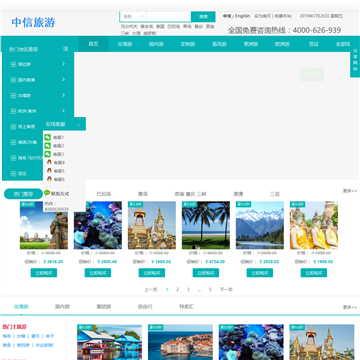
Task: Expand the 欧洲 澳洲 submenu arrow
Action: (63, 111)
